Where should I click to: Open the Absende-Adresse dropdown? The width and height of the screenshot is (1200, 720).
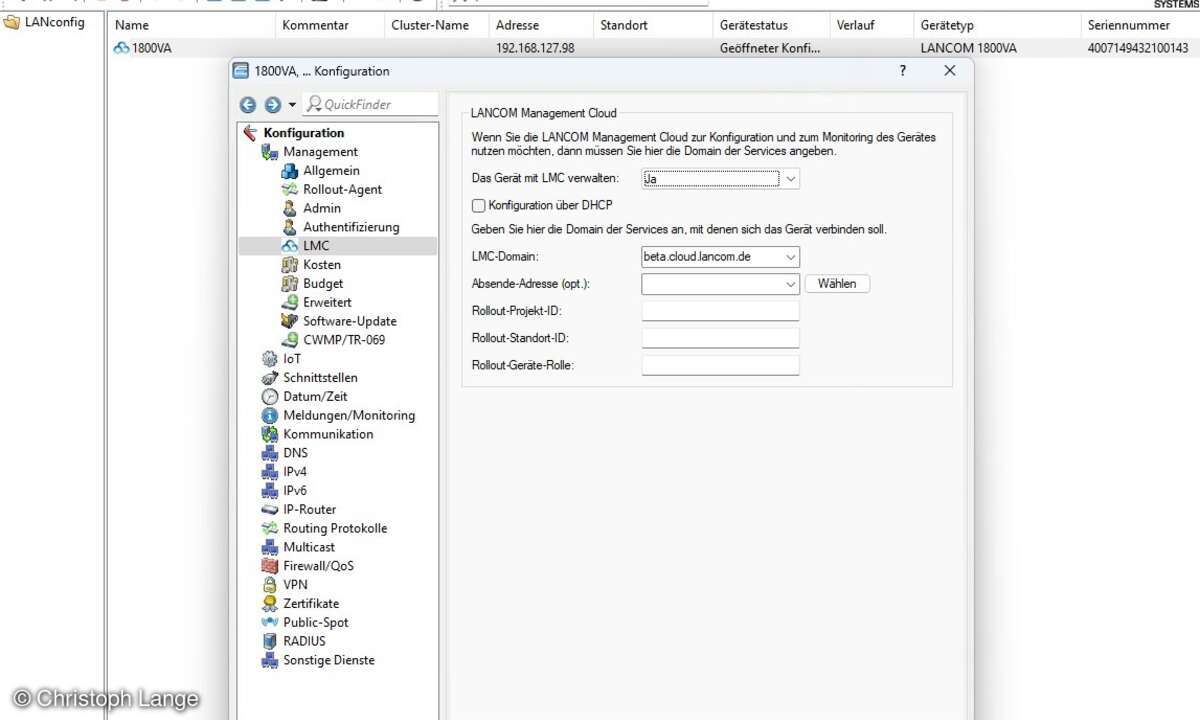[x=790, y=284]
